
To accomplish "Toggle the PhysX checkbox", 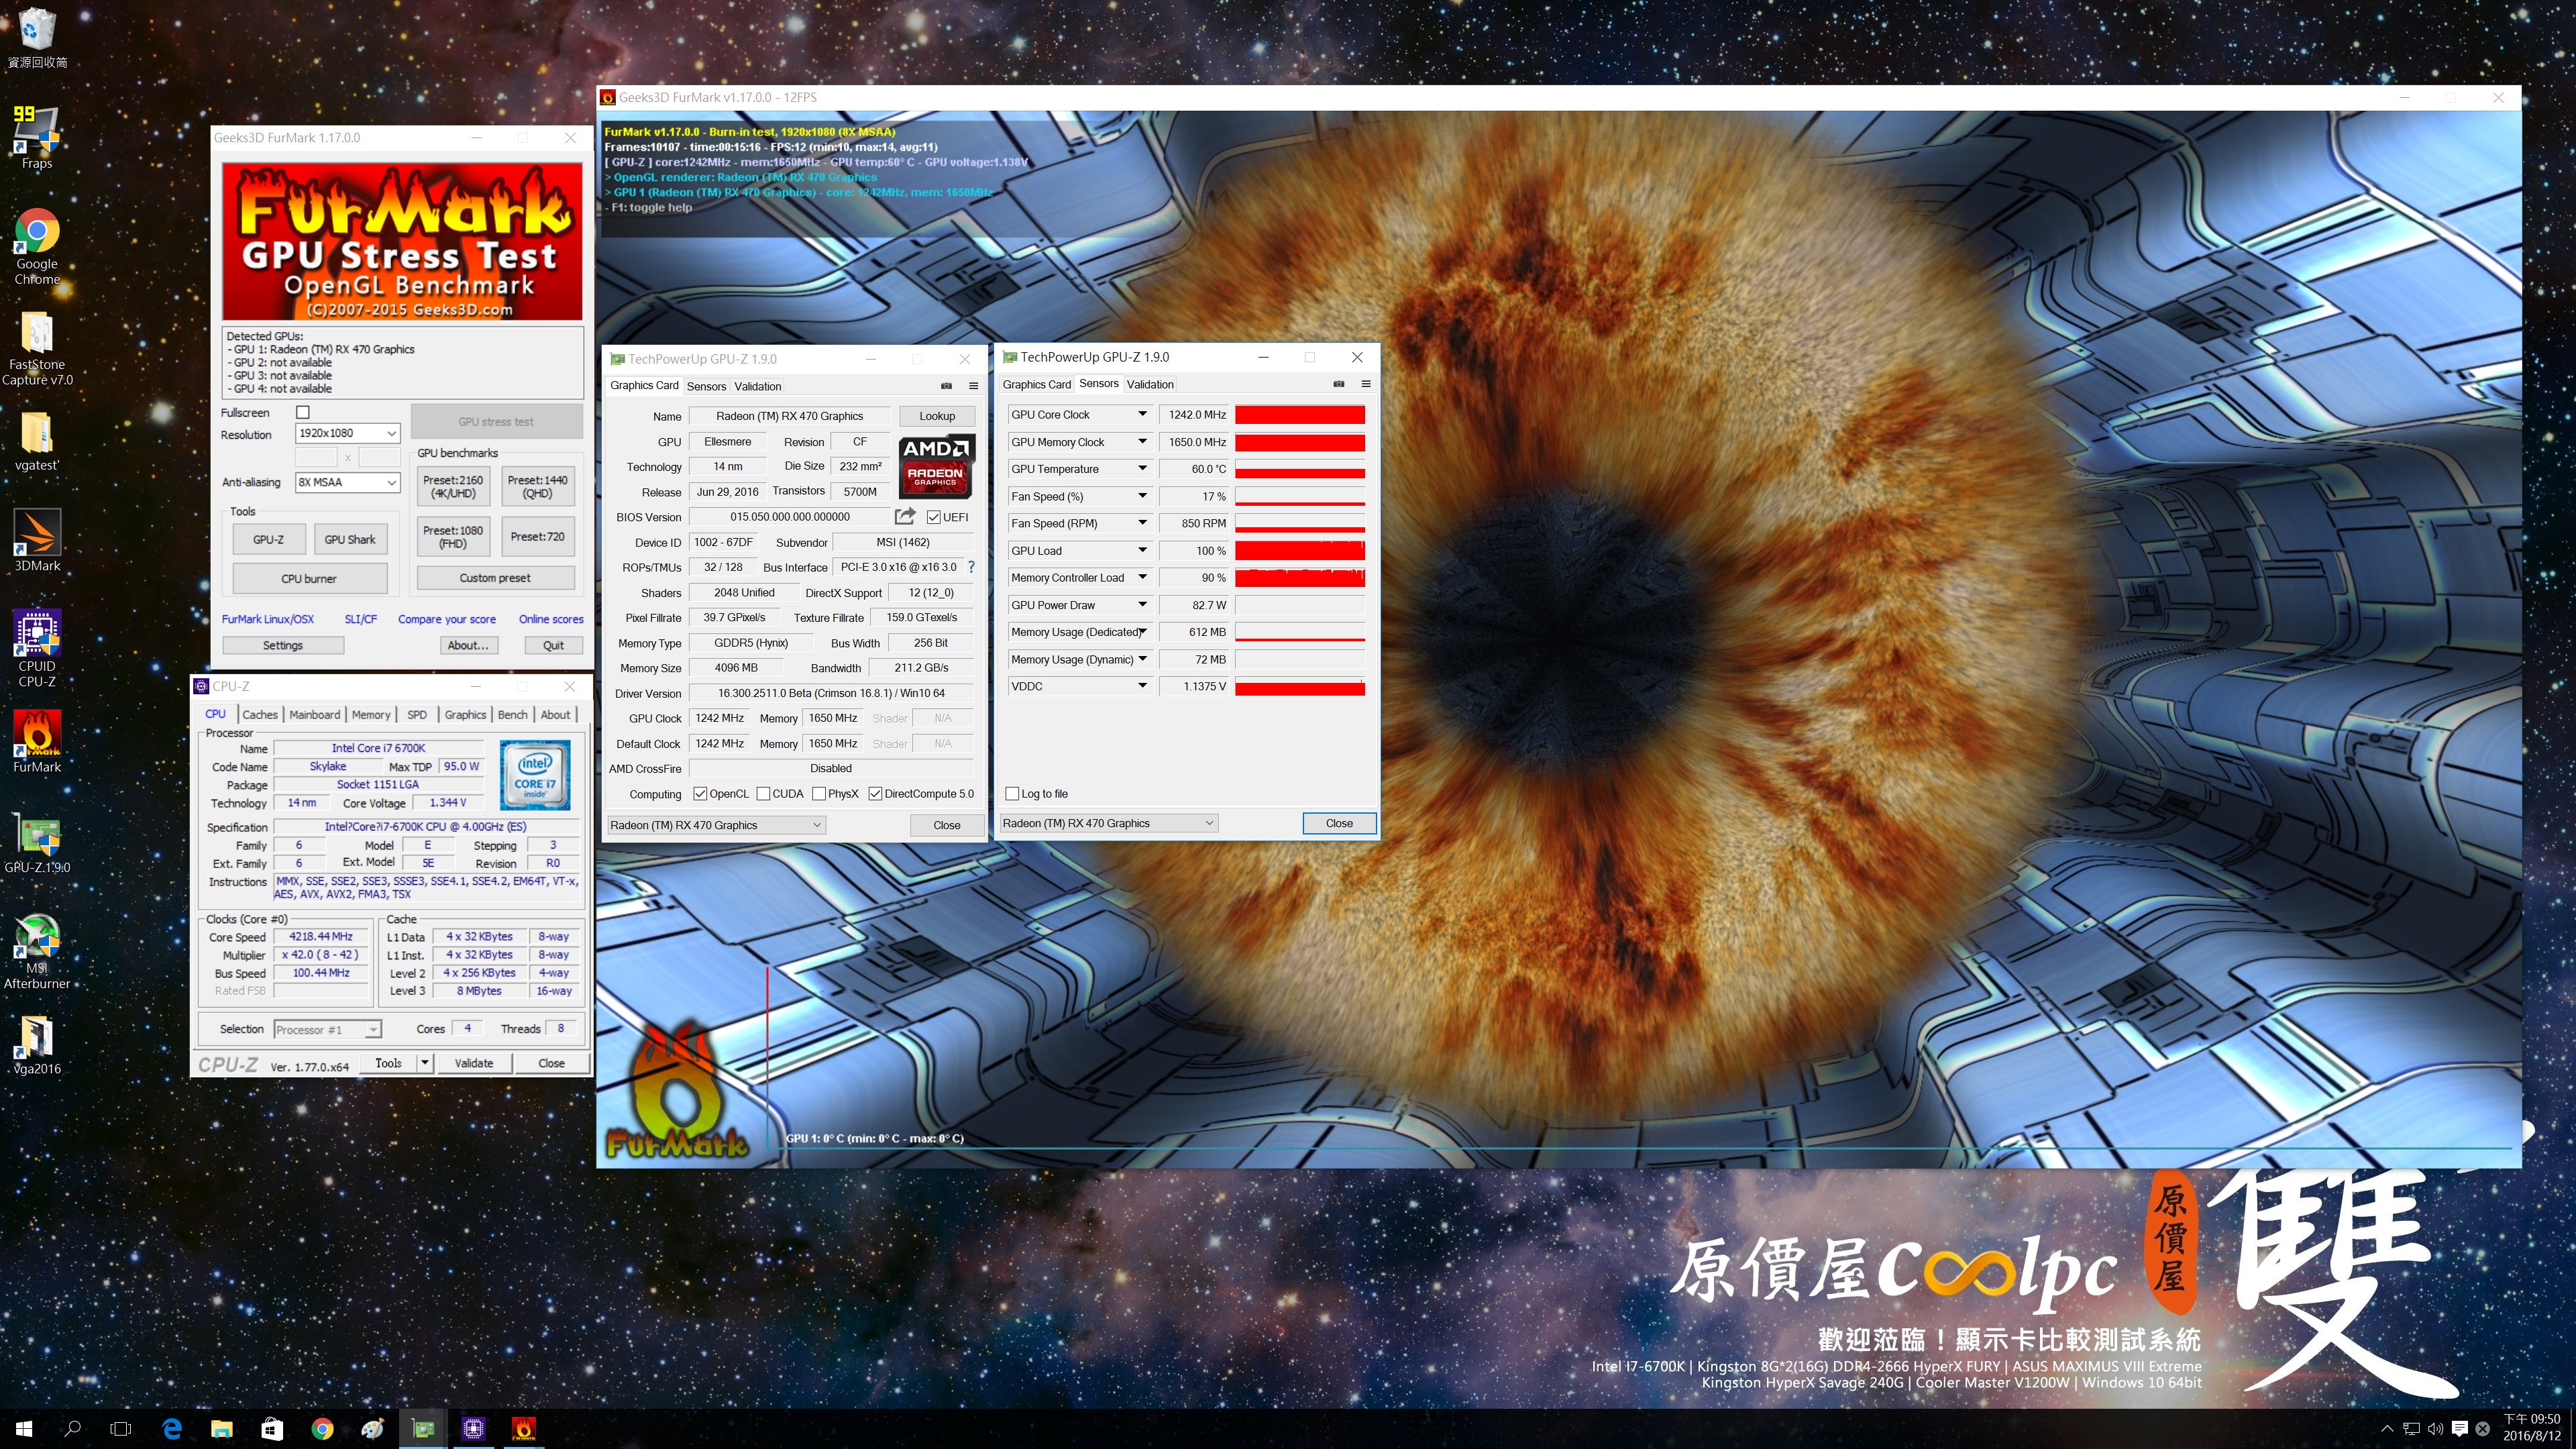I will coord(819,794).
